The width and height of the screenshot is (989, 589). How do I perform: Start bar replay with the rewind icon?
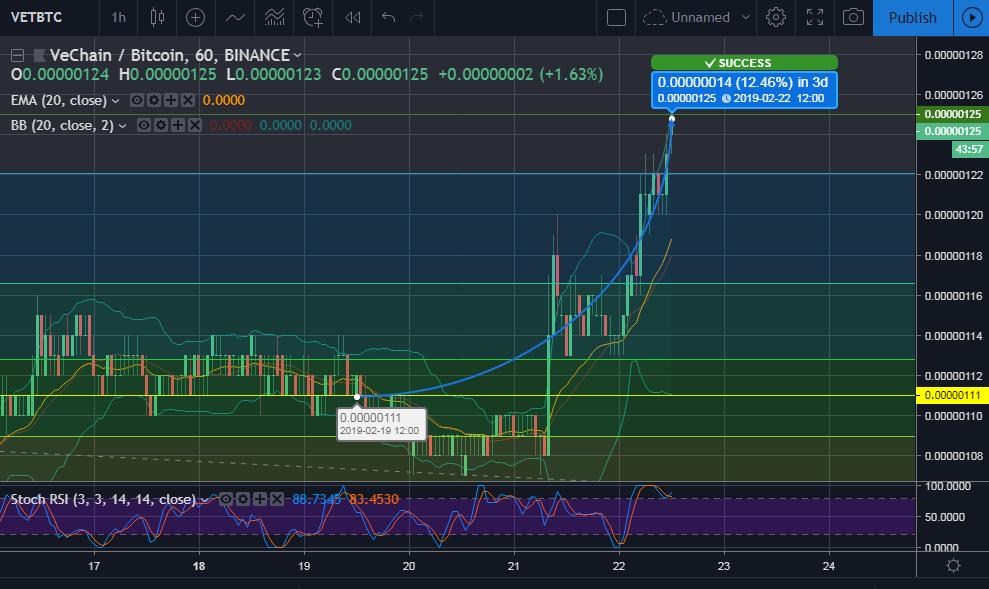coord(353,17)
